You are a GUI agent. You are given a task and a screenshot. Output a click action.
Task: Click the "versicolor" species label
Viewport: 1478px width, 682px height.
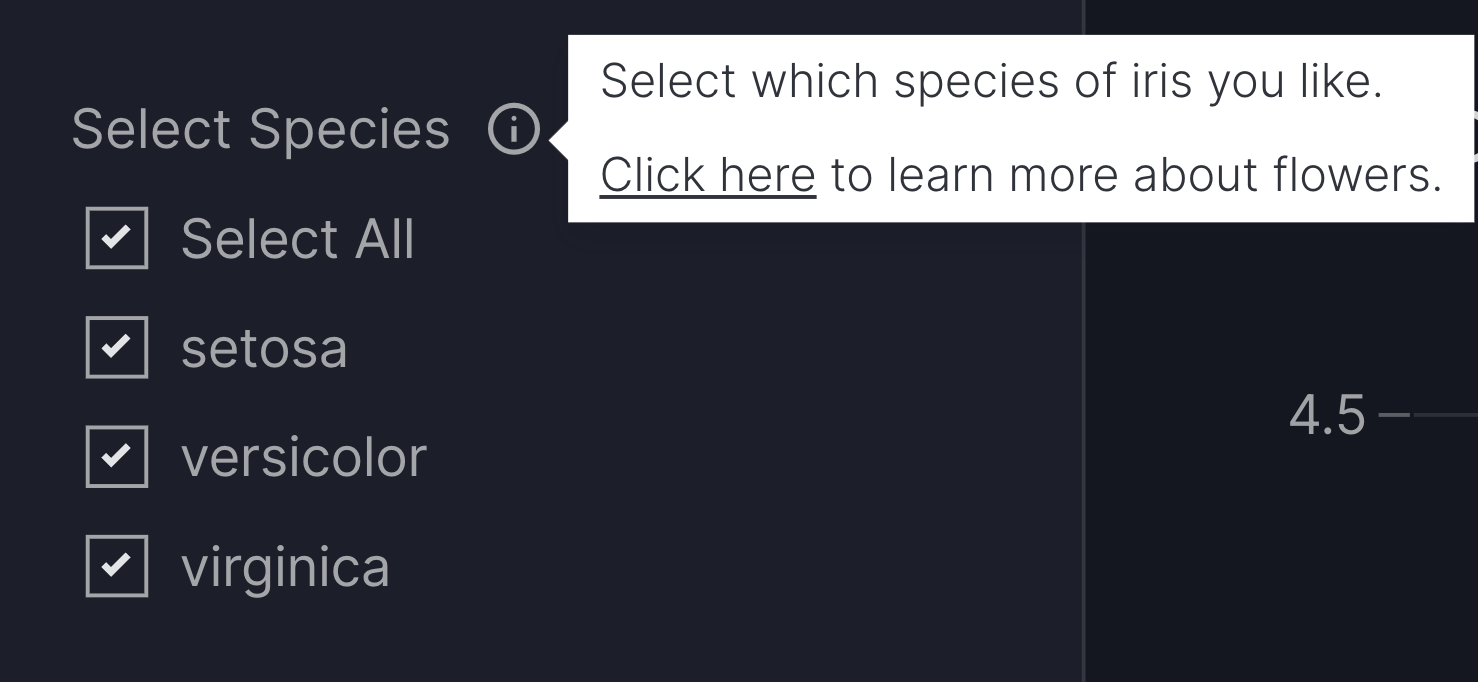(x=303, y=457)
